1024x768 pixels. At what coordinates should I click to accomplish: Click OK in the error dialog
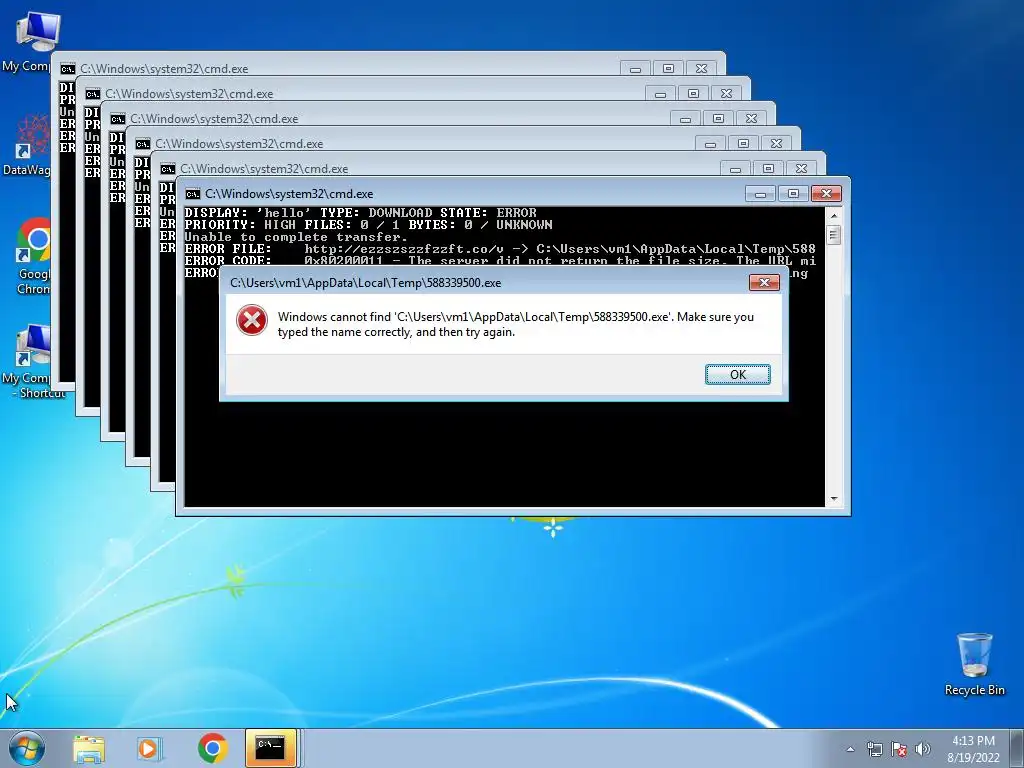(737, 374)
